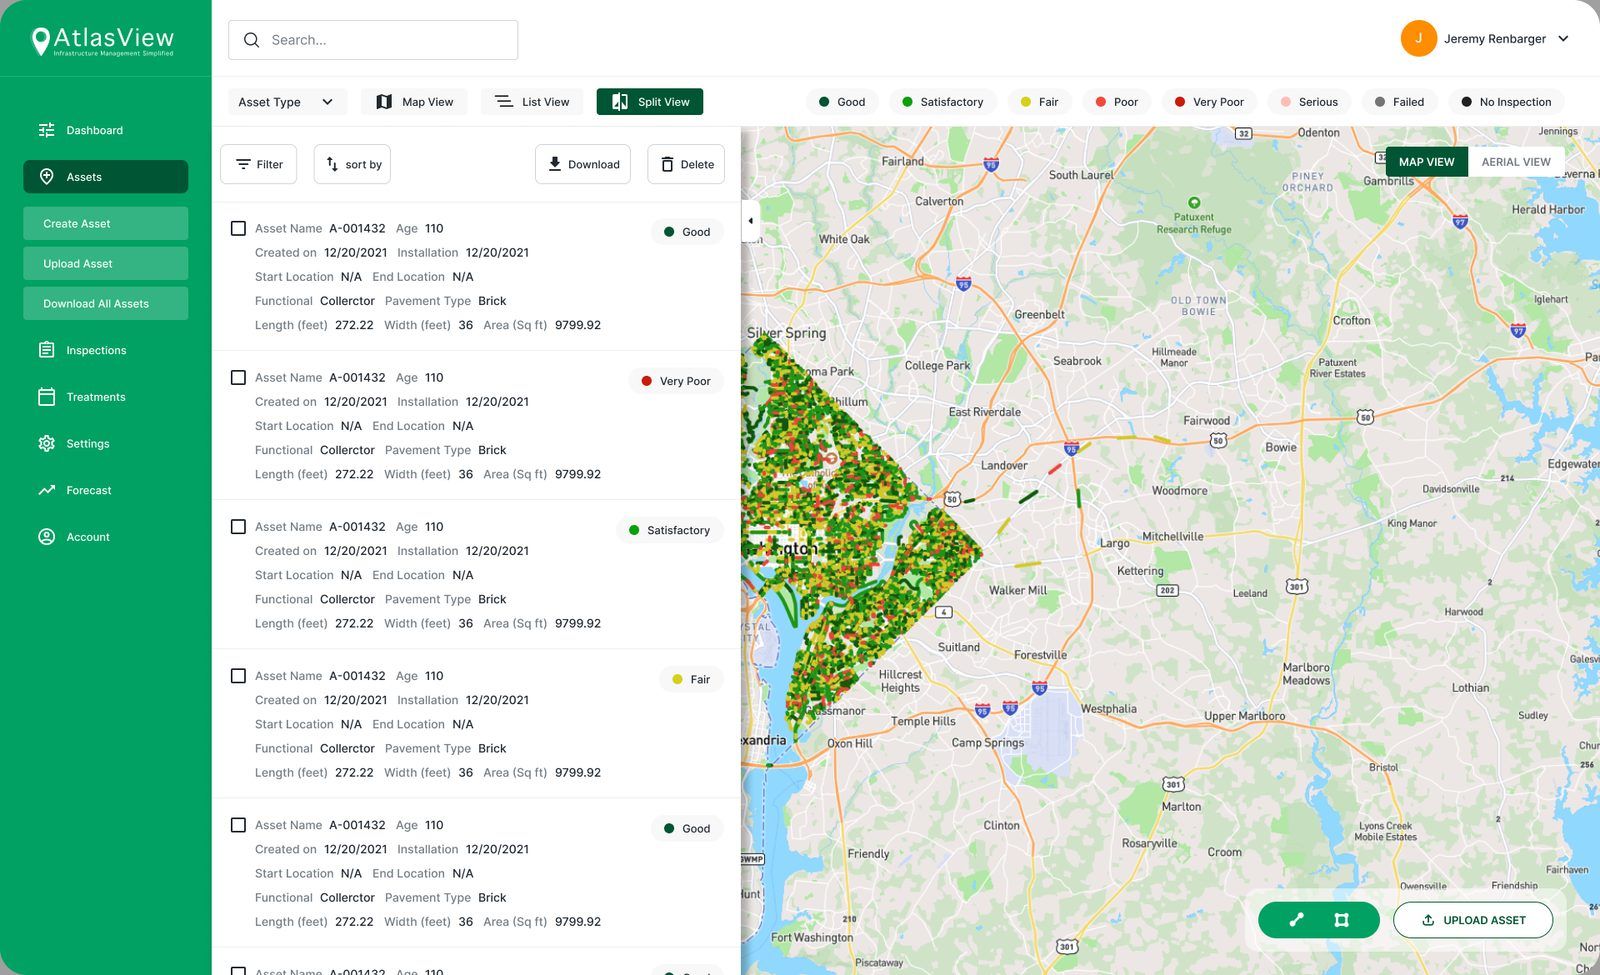Select checkbox of the Satisfactory asset

click(238, 526)
